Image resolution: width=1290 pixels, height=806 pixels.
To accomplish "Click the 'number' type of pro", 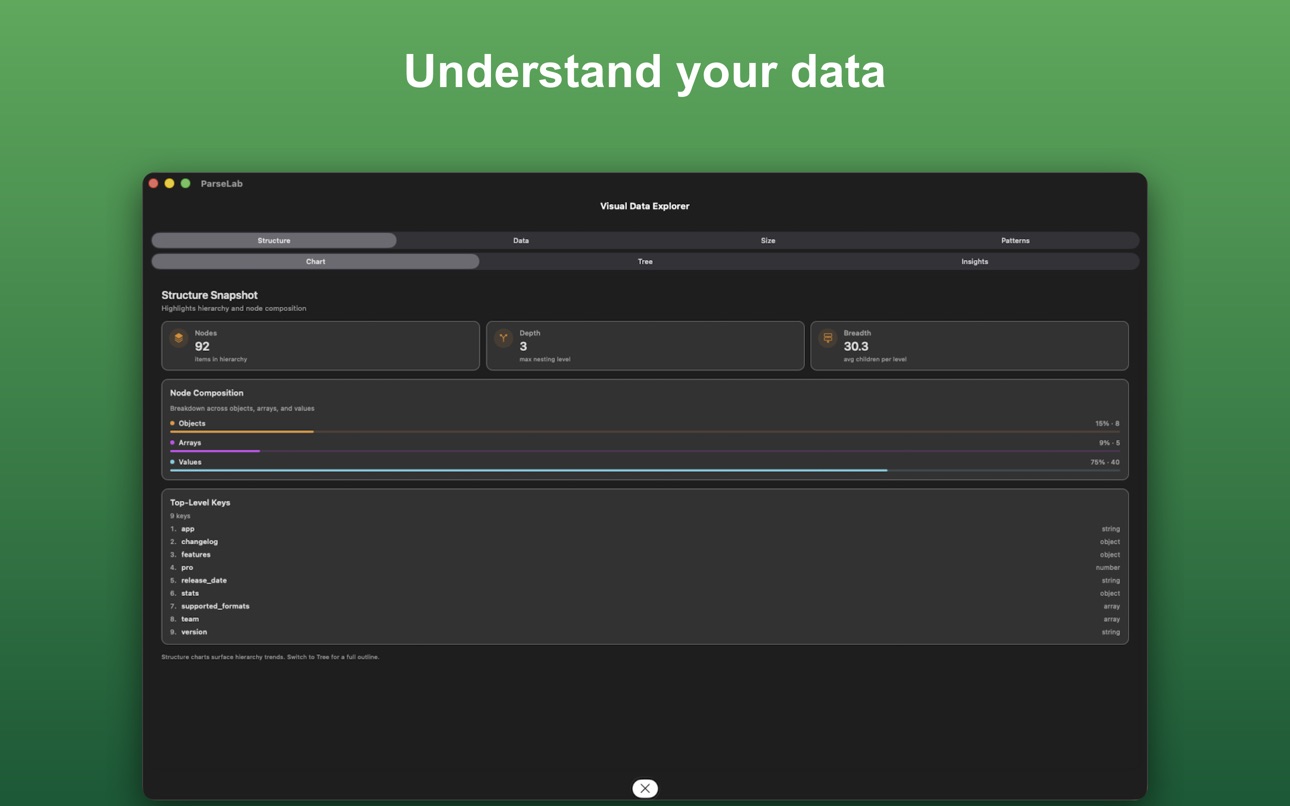I will point(1108,568).
